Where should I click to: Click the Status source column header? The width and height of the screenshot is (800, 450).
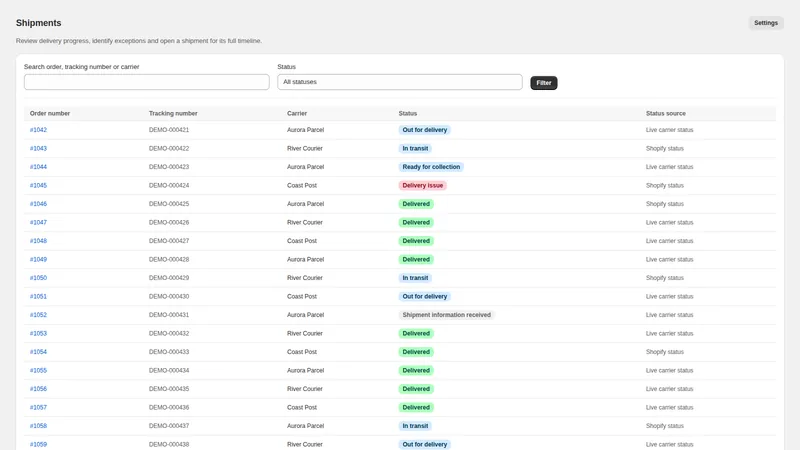[x=666, y=113]
